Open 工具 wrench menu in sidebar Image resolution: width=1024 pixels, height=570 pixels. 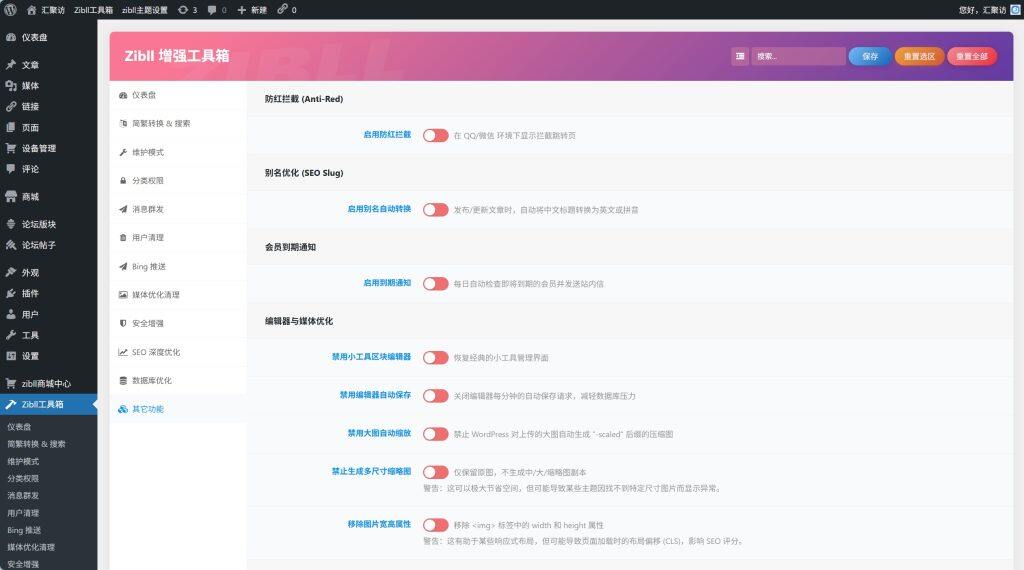(x=48, y=335)
